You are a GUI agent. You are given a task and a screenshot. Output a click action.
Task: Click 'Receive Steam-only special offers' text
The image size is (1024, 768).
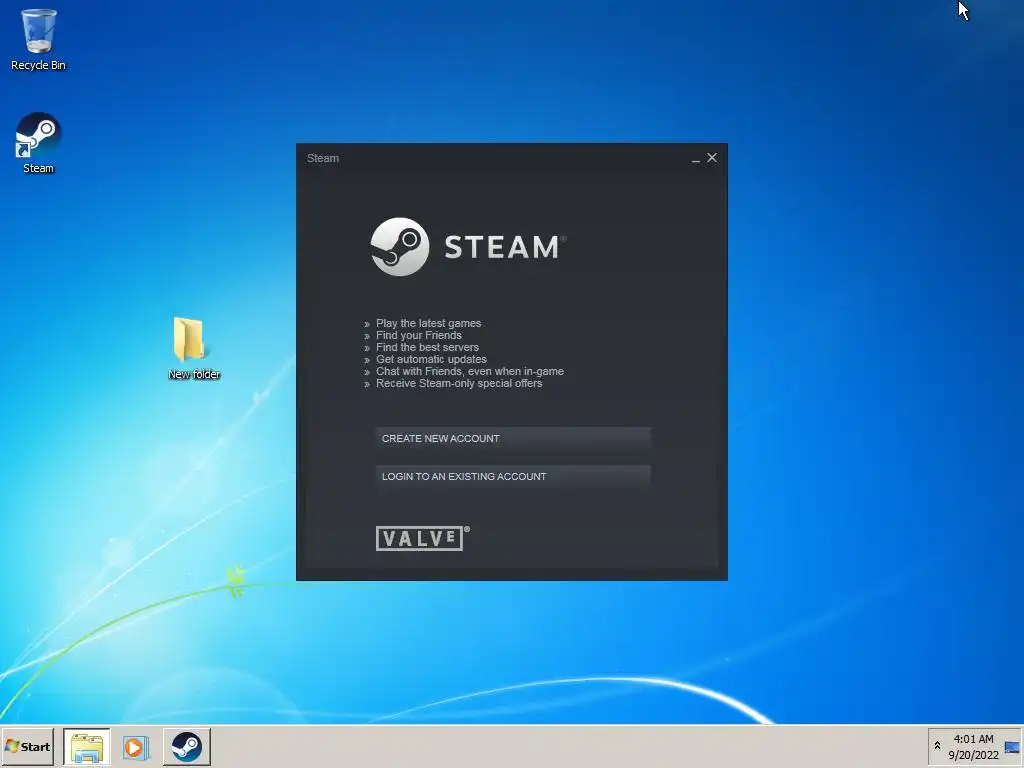coord(459,383)
